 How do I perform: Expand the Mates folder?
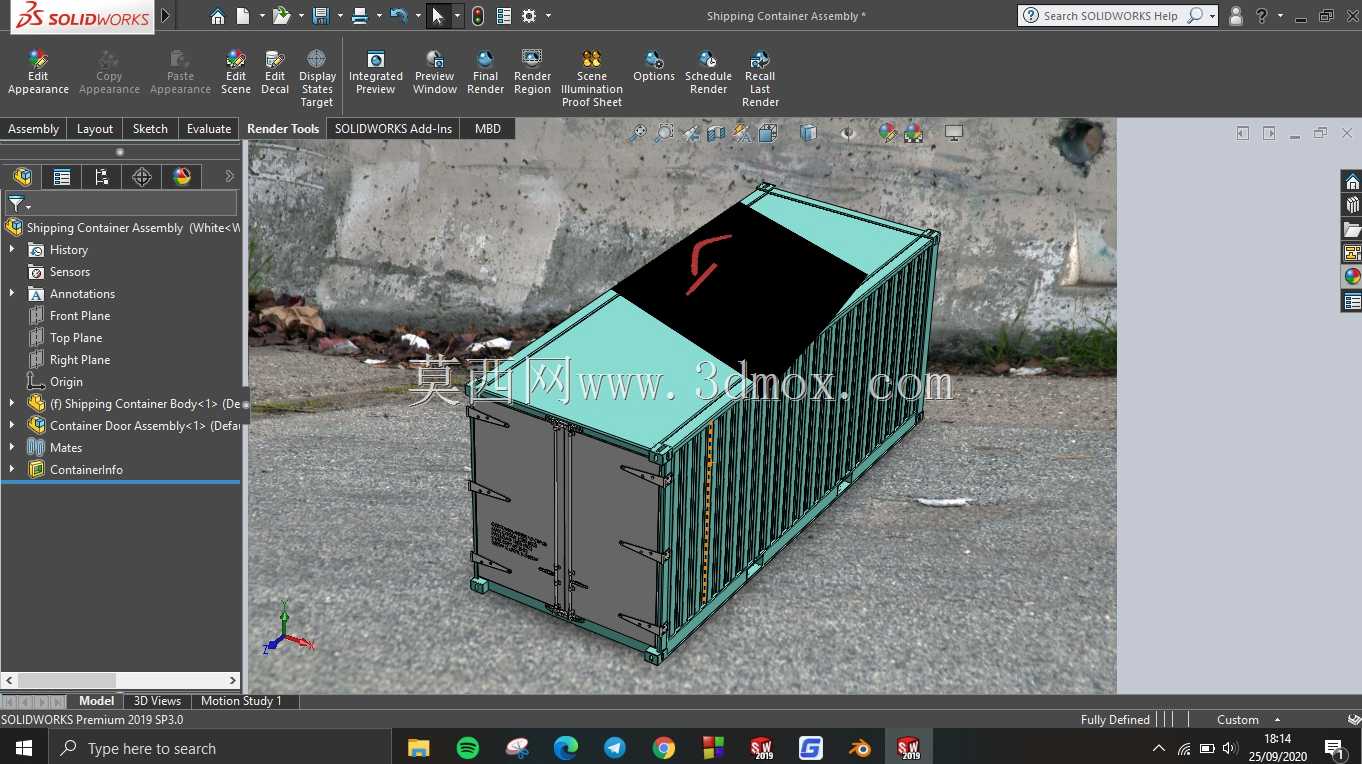coord(12,448)
